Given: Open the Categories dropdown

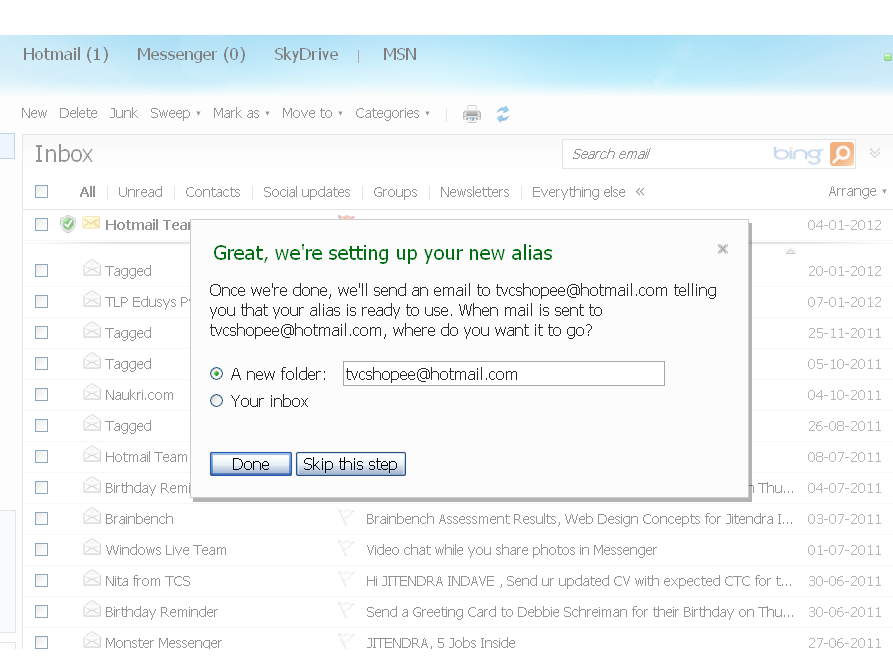Looking at the screenshot, I should click(x=392, y=113).
